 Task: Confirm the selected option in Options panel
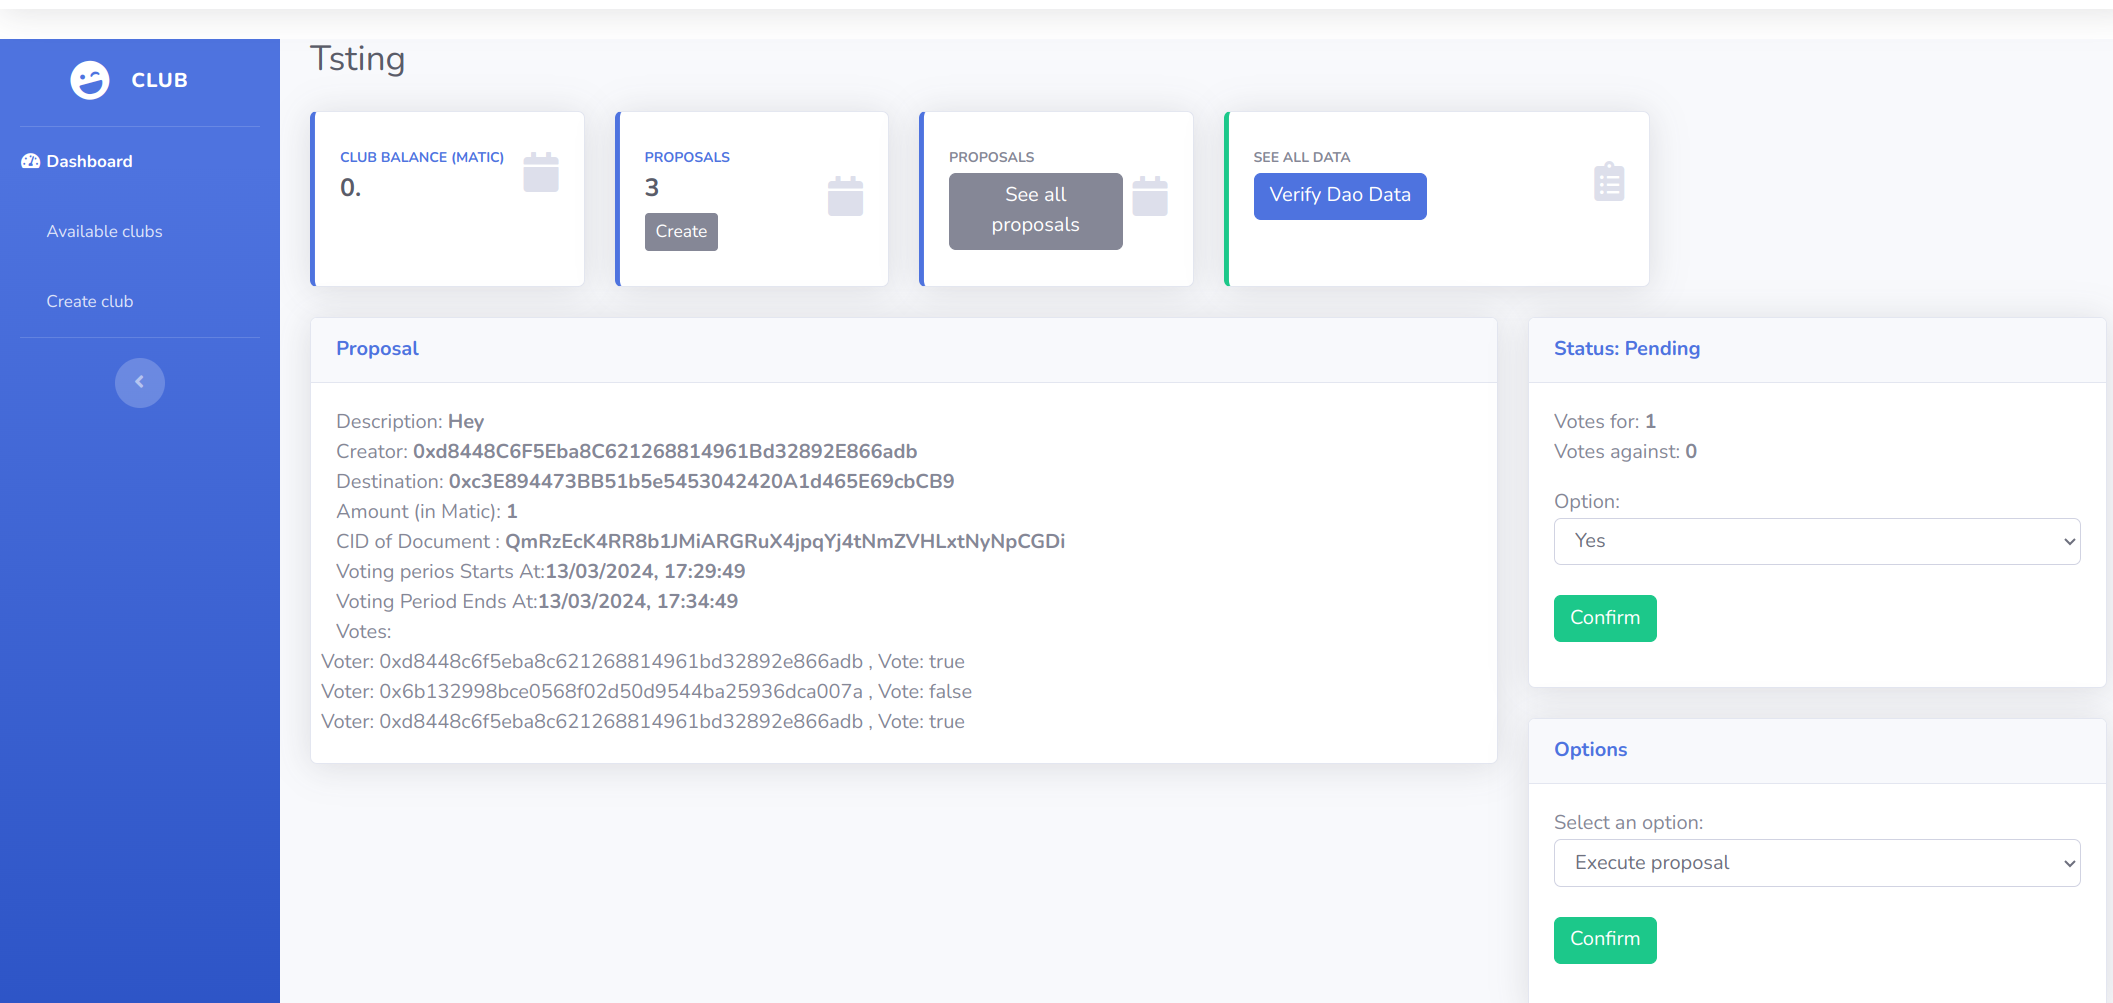click(1605, 940)
